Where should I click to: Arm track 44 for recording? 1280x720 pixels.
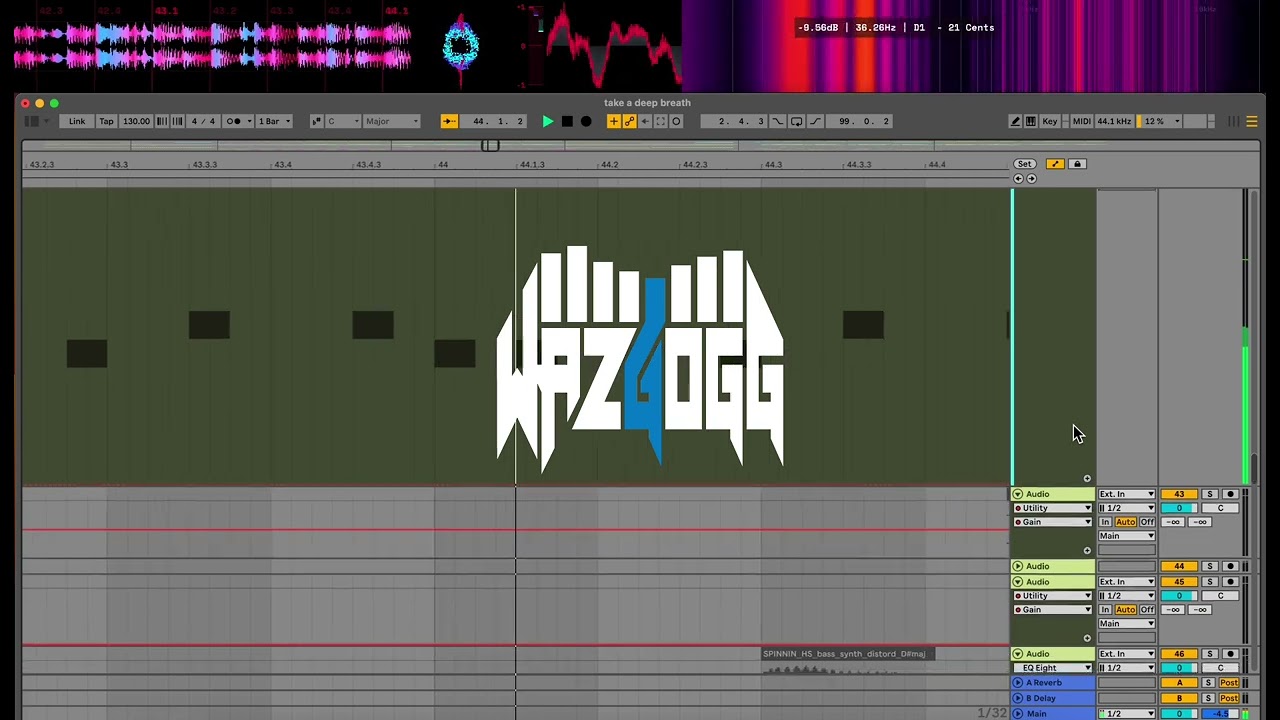(1231, 566)
